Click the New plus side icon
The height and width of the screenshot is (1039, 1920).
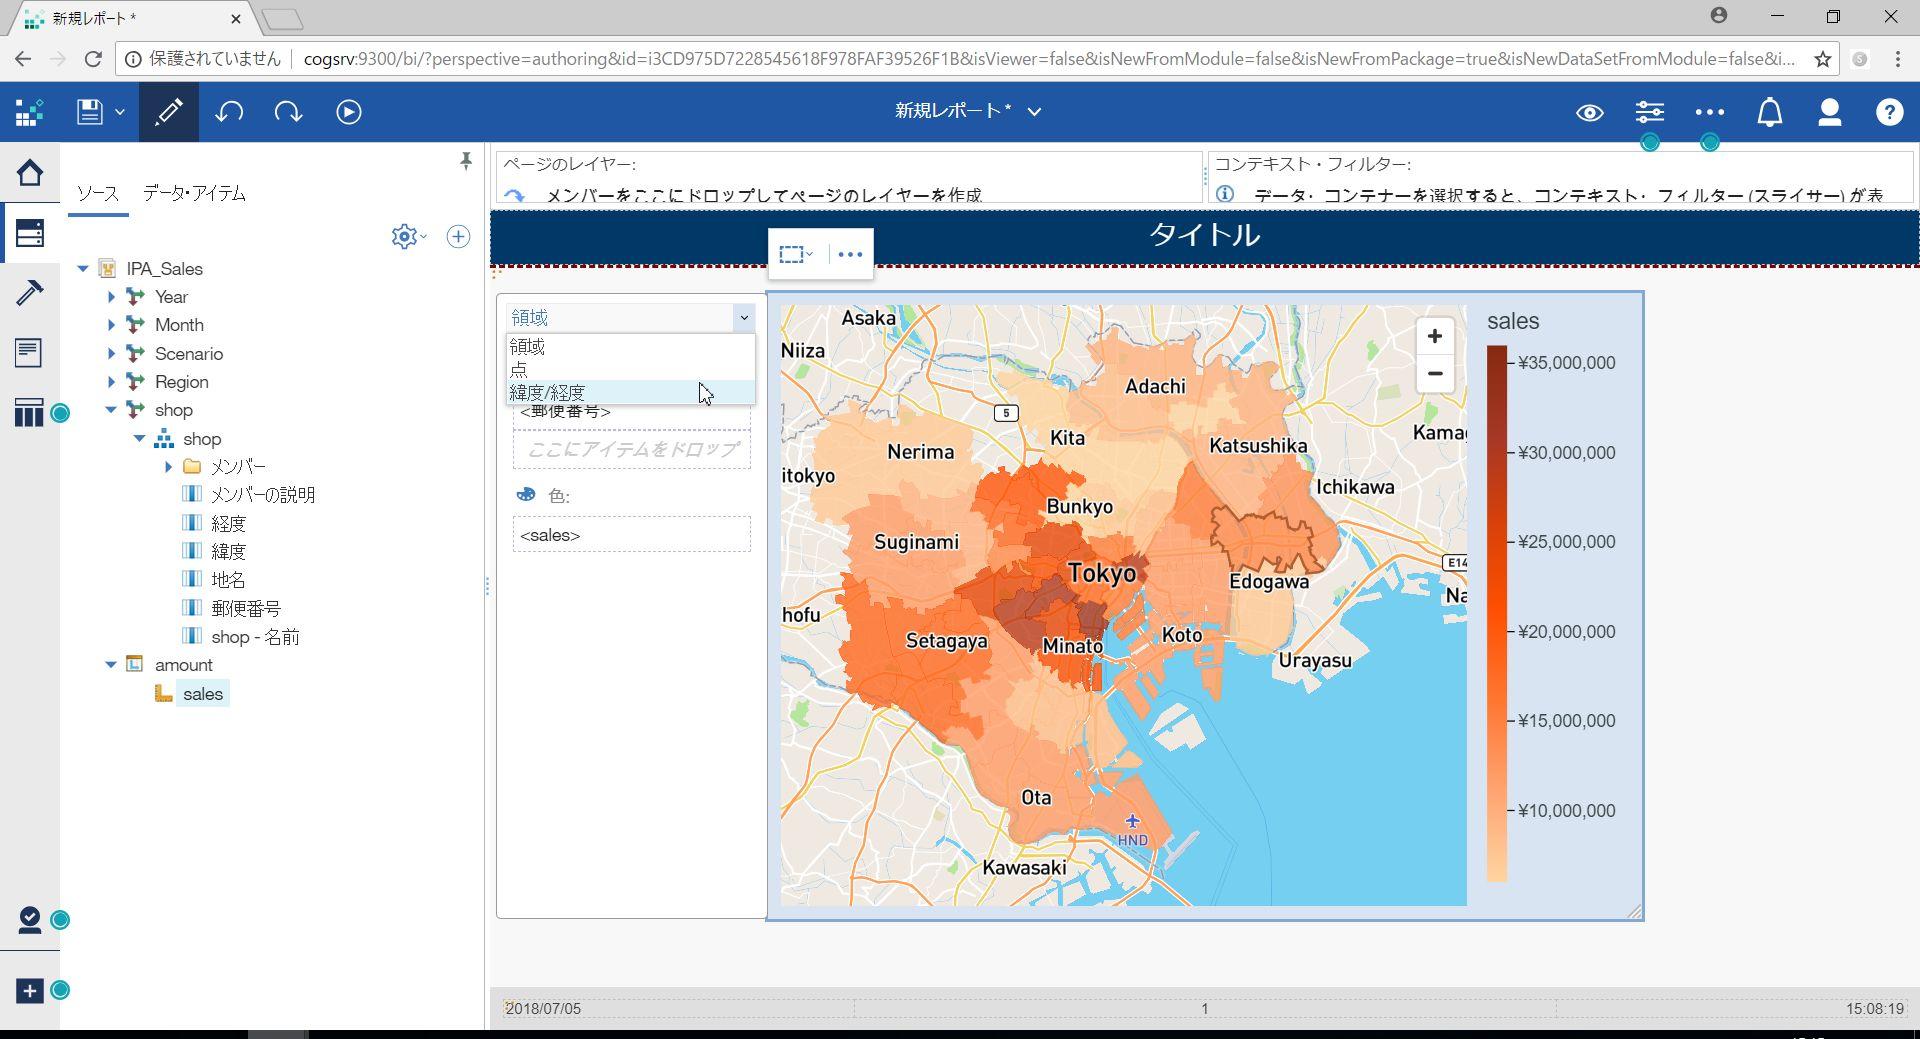[30, 991]
